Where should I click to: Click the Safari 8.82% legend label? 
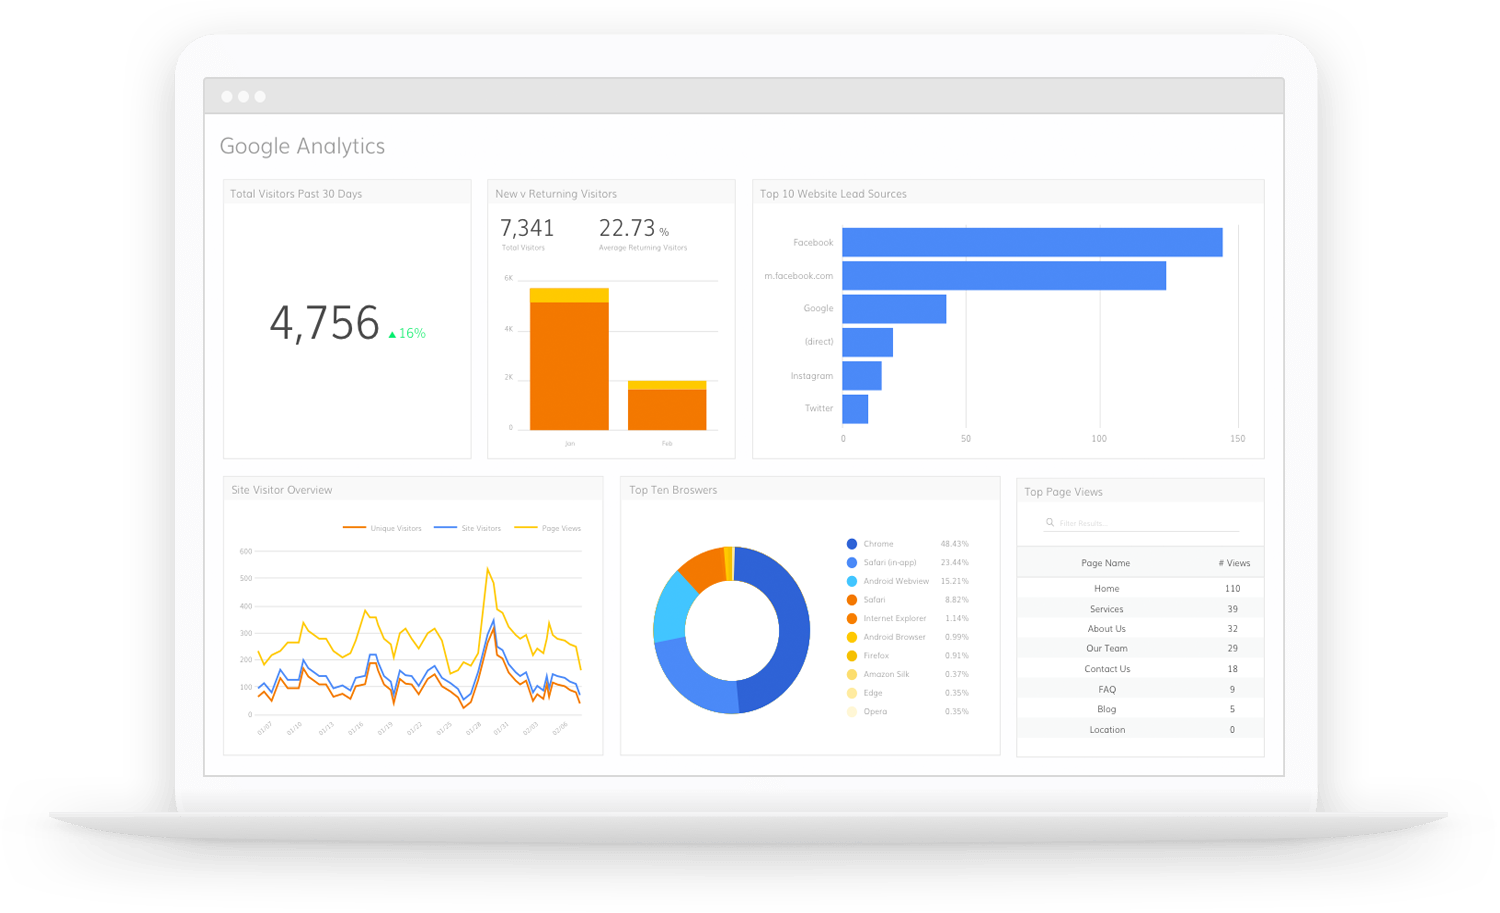(874, 600)
